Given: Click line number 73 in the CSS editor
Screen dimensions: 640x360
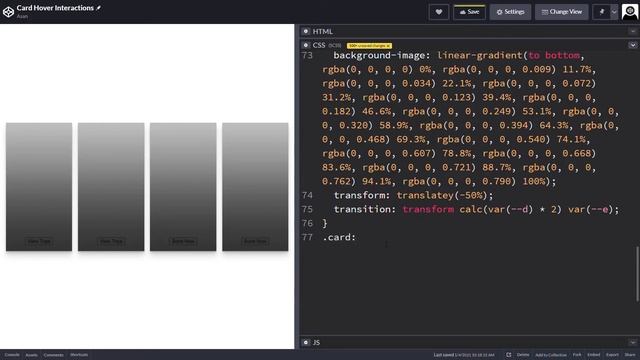Looking at the screenshot, I should pos(307,55).
